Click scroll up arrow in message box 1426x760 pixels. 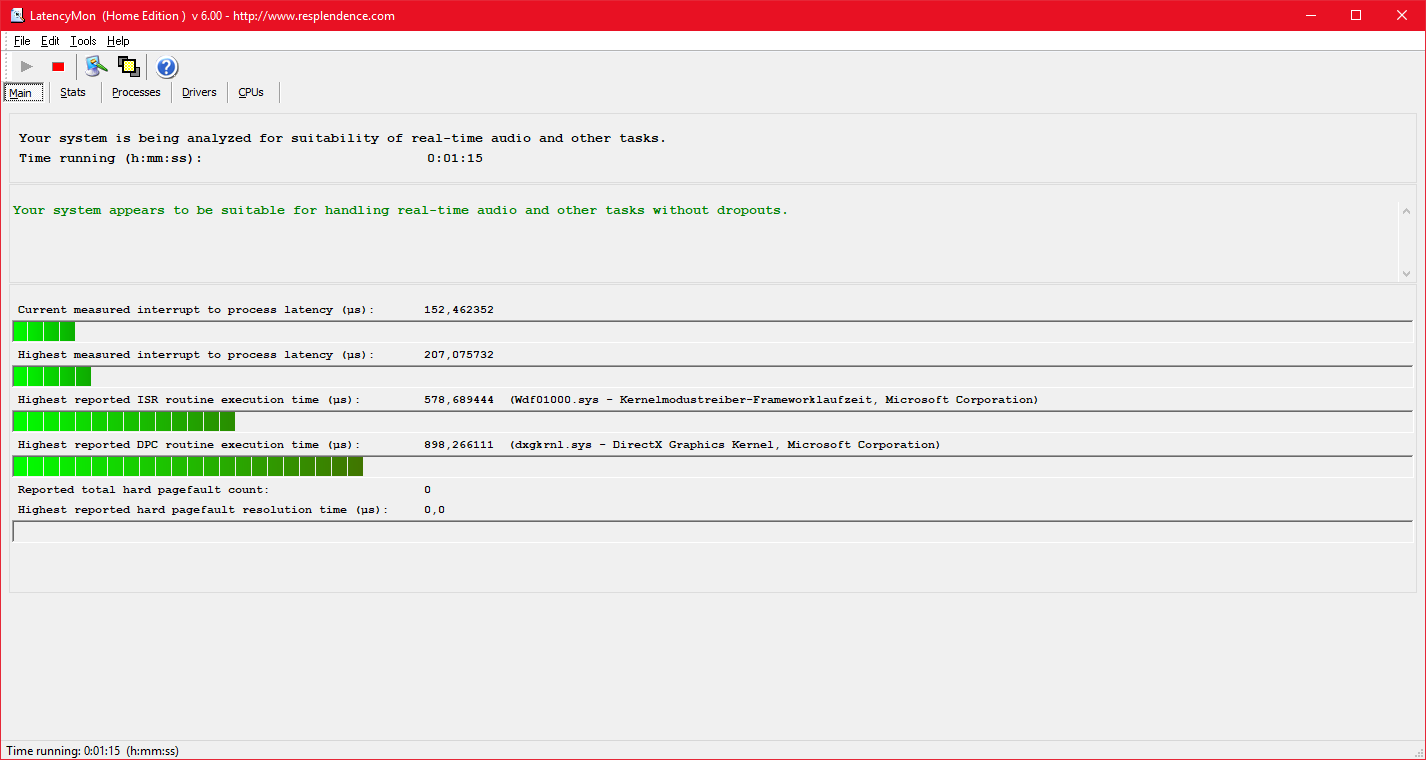(1407, 211)
